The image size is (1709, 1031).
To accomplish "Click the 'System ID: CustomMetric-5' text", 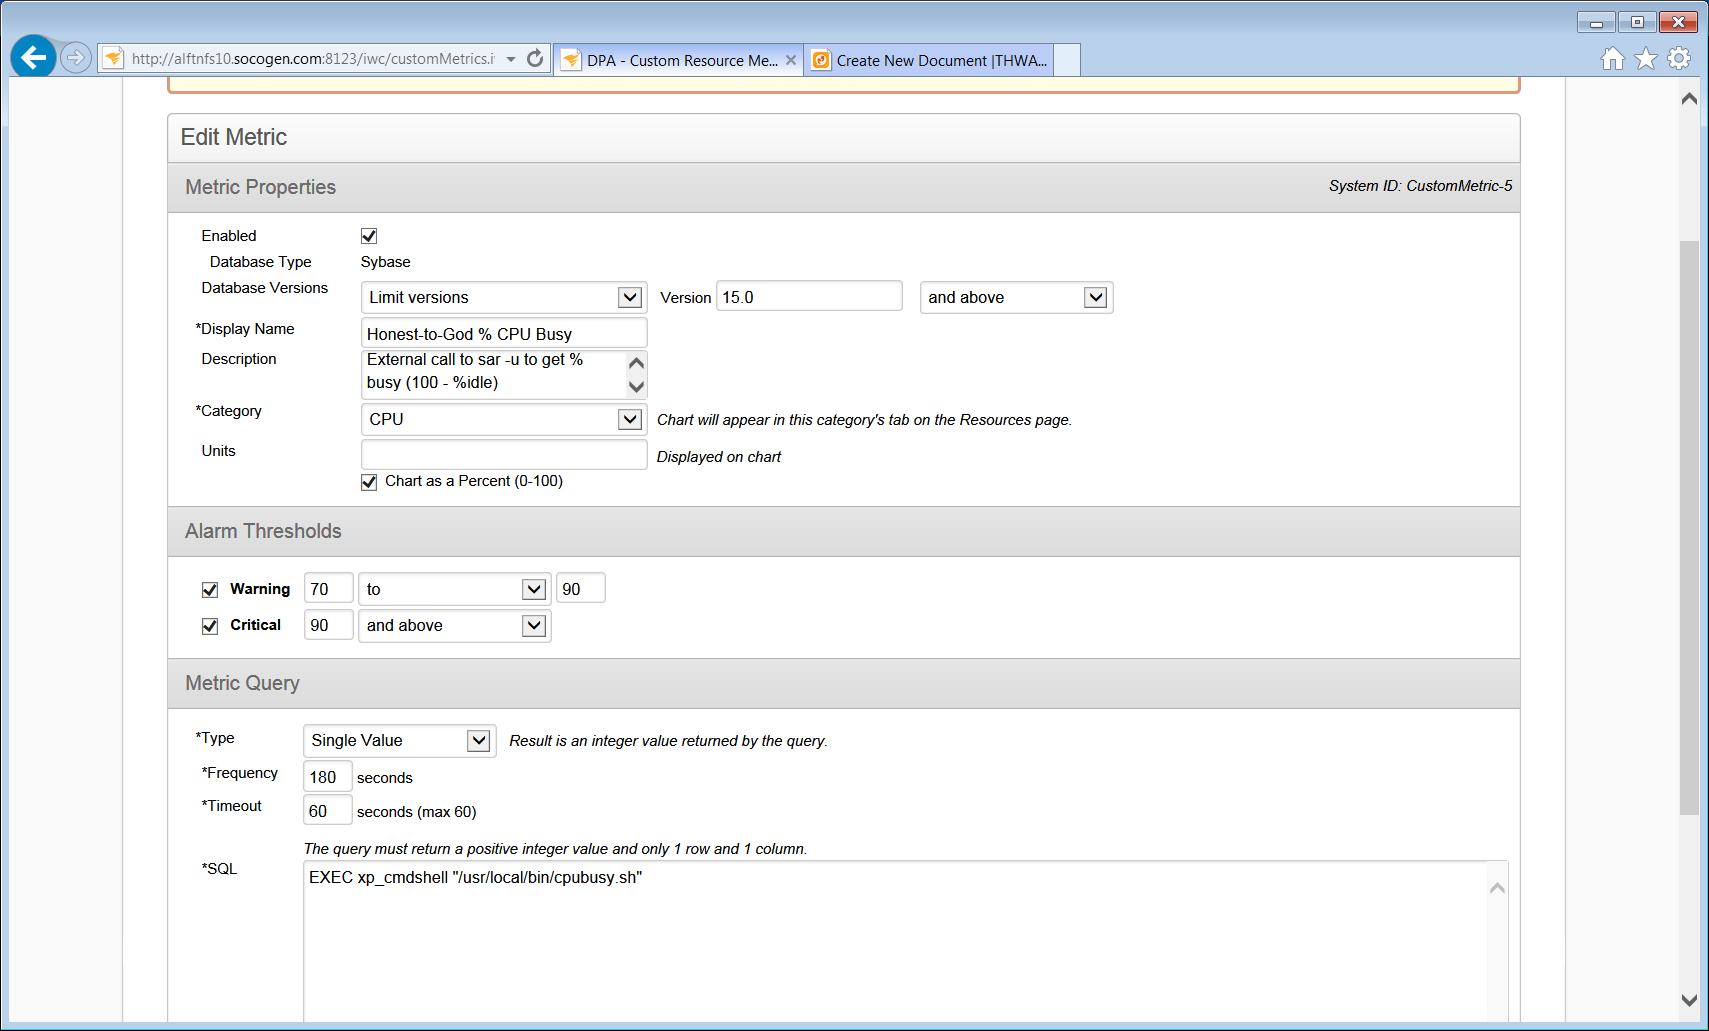I will [x=1420, y=186].
